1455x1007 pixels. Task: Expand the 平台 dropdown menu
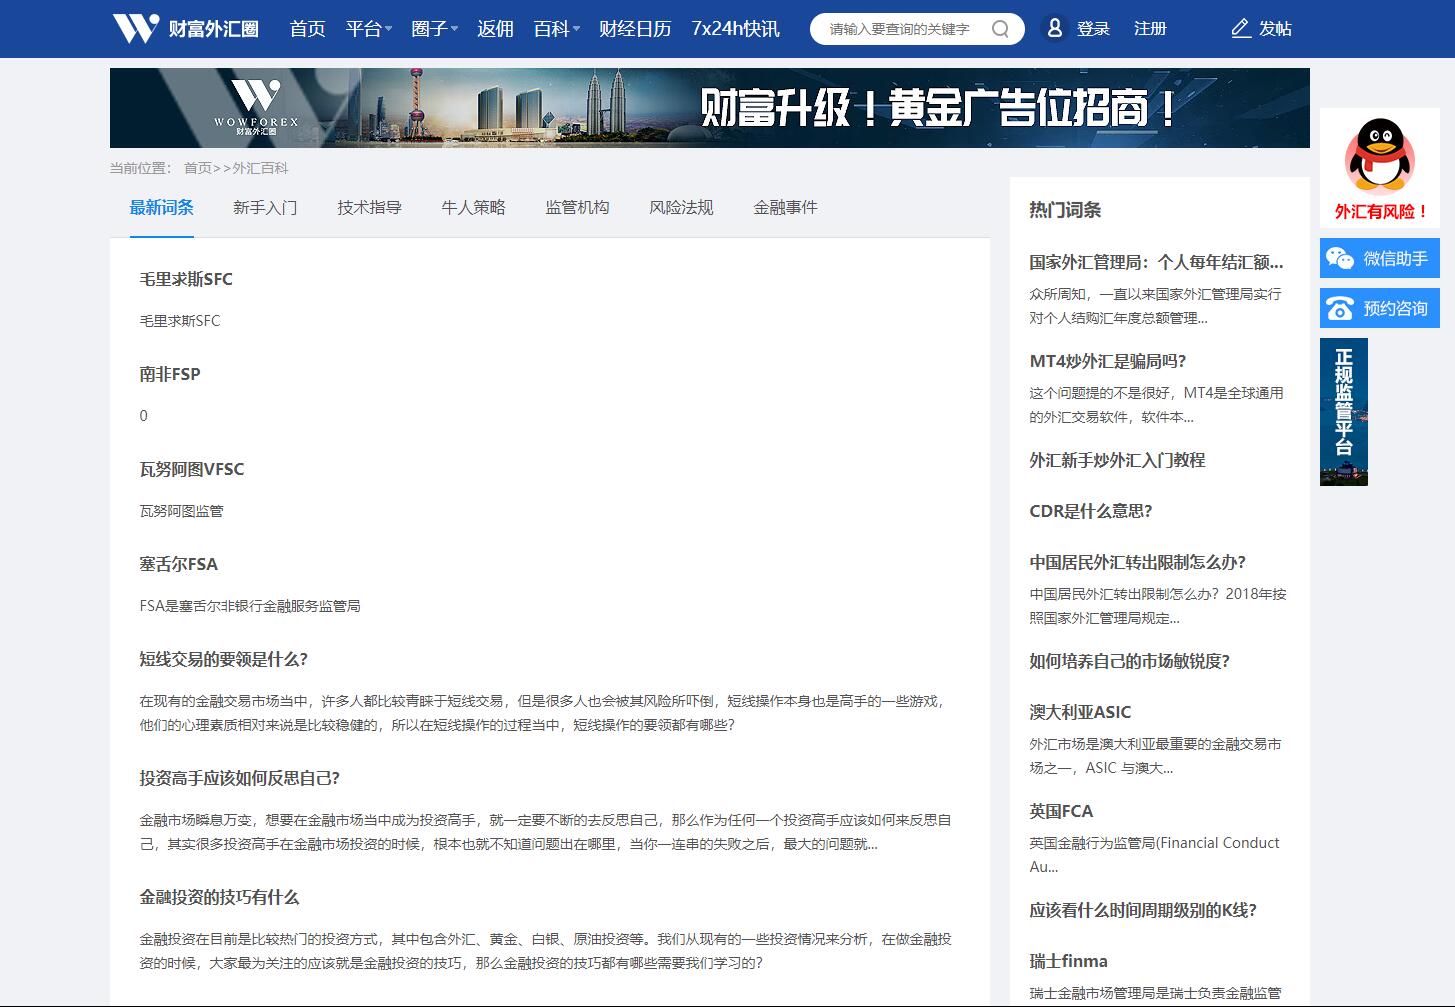tap(368, 29)
